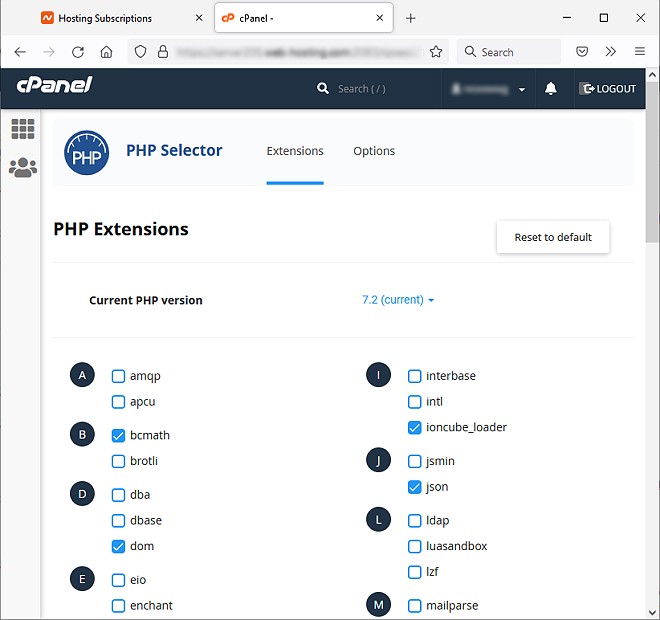This screenshot has width=660, height=620.
Task: Open browser home page icon
Action: (106, 52)
